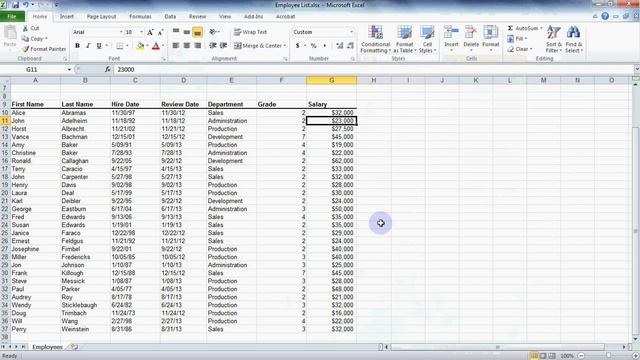Open the Font Color dropdown arrow
Image resolution: width=640 pixels, height=360 pixels.
click(x=163, y=46)
